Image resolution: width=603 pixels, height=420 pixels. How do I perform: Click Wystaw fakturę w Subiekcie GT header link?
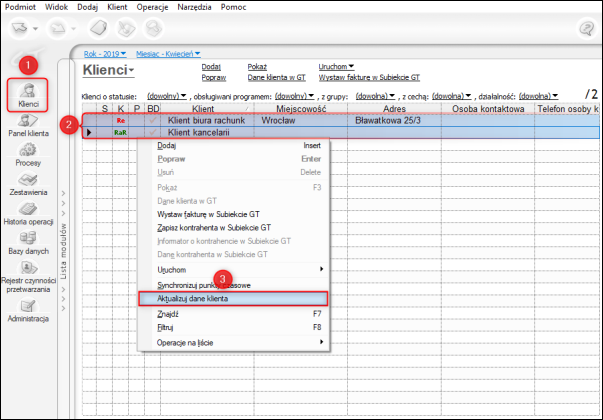click(x=369, y=77)
